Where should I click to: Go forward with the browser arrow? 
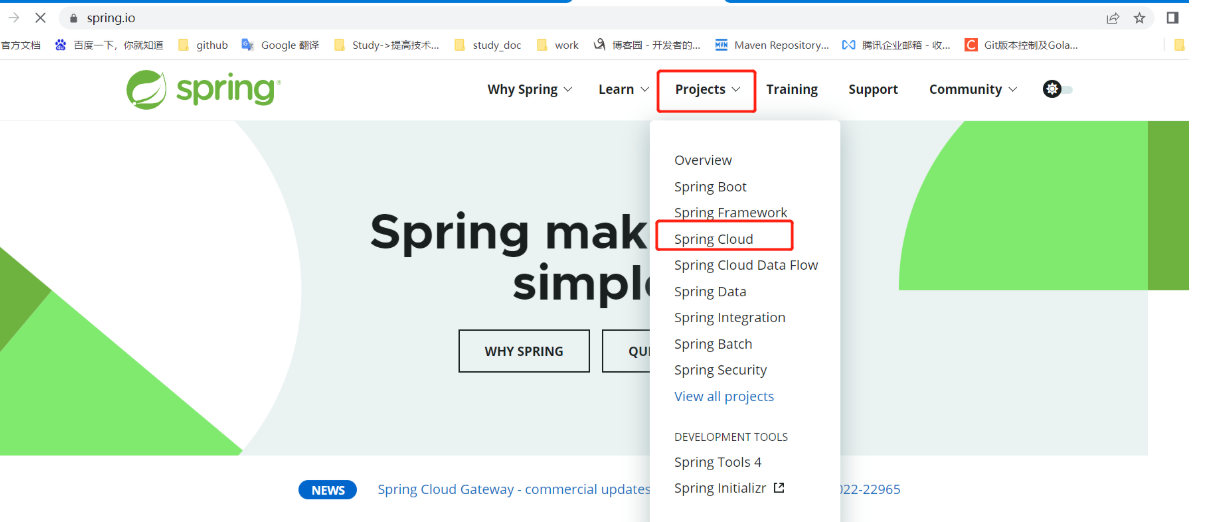(13, 17)
